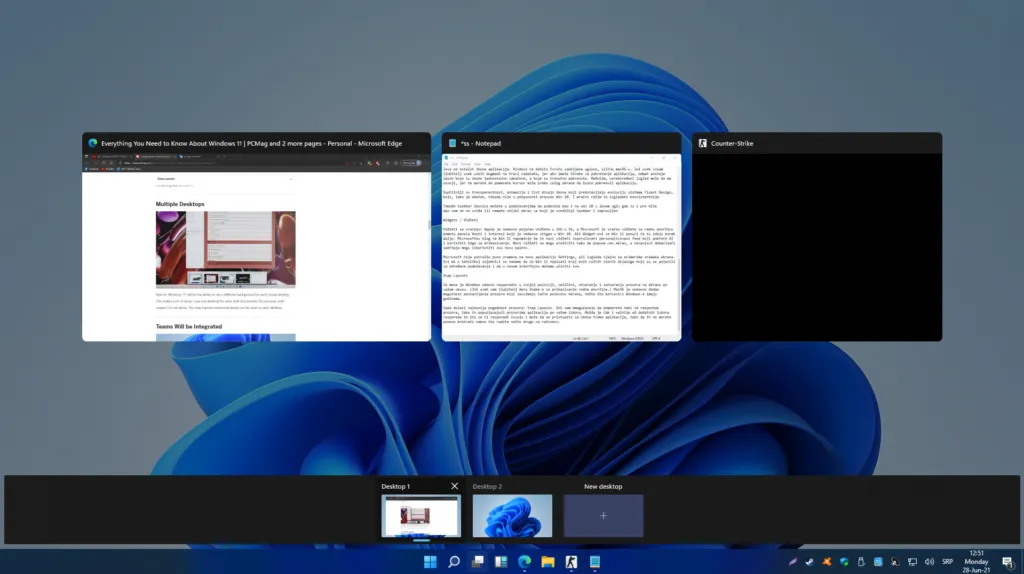Image resolution: width=1024 pixels, height=574 pixels.
Task: Click Counter-Strike icon in window title
Action: (x=703, y=143)
